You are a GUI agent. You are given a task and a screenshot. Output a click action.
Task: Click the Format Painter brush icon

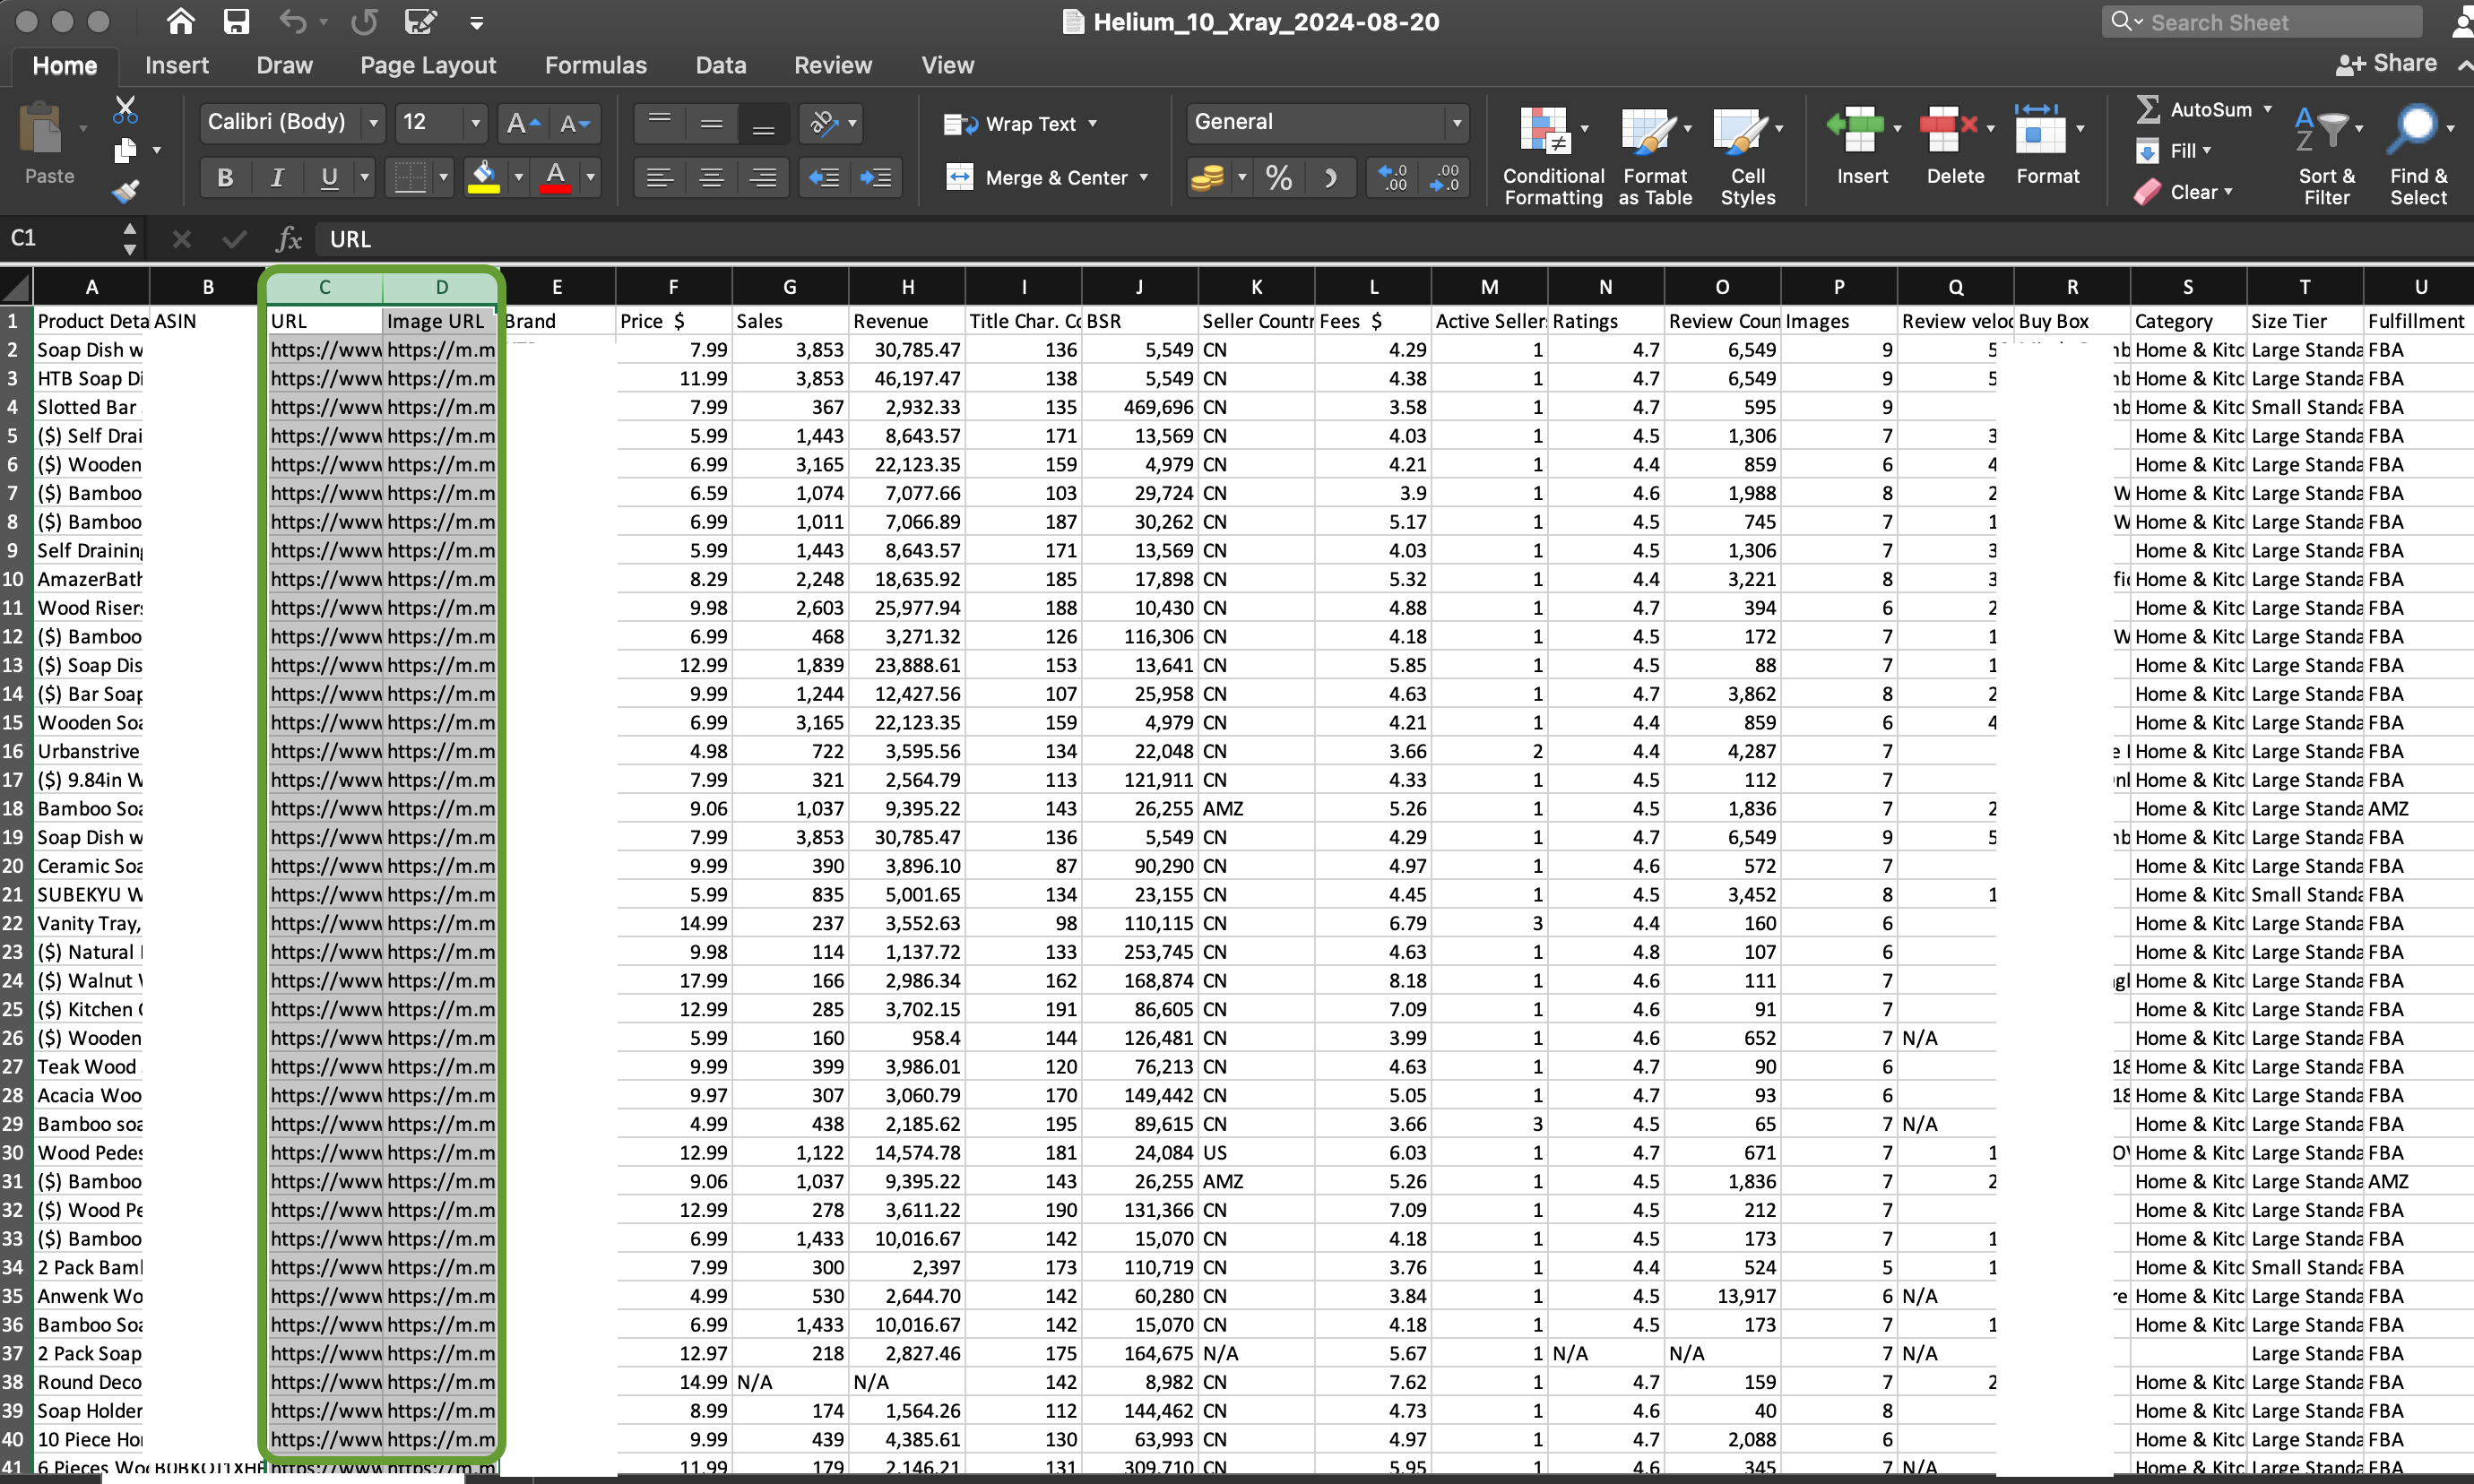[x=125, y=191]
